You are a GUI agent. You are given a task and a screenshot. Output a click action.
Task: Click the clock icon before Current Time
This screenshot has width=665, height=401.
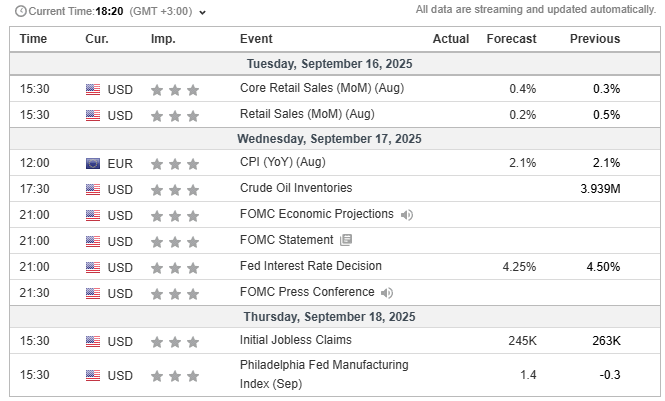20,11
